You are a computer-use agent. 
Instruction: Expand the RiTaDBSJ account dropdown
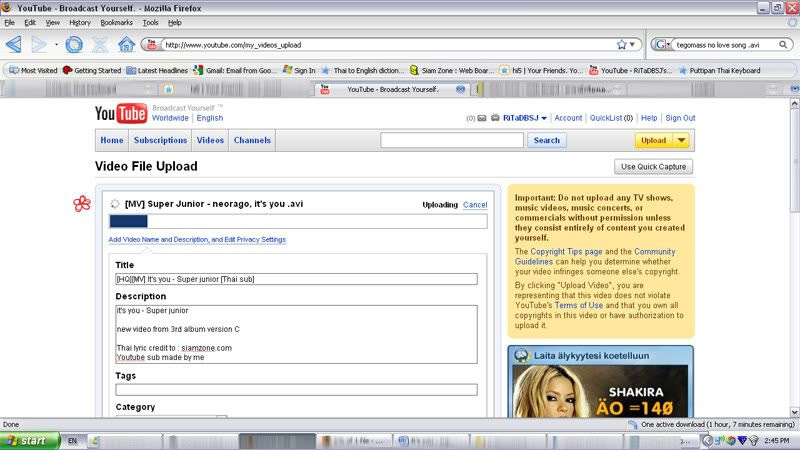click(544, 118)
